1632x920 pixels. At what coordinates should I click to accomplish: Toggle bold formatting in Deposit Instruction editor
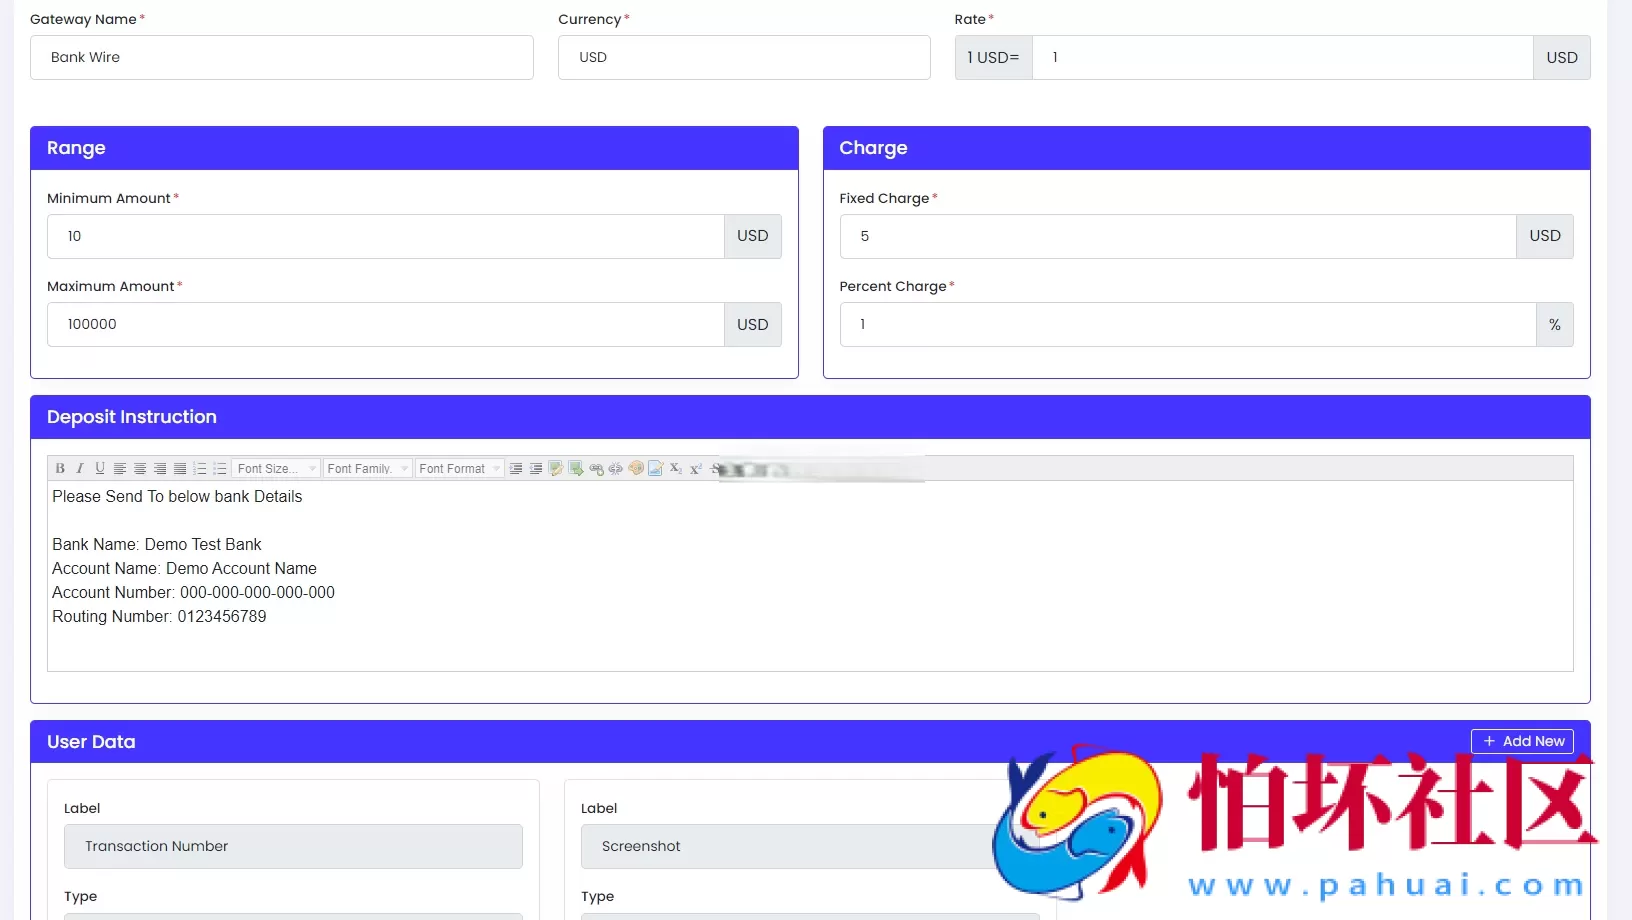click(60, 468)
